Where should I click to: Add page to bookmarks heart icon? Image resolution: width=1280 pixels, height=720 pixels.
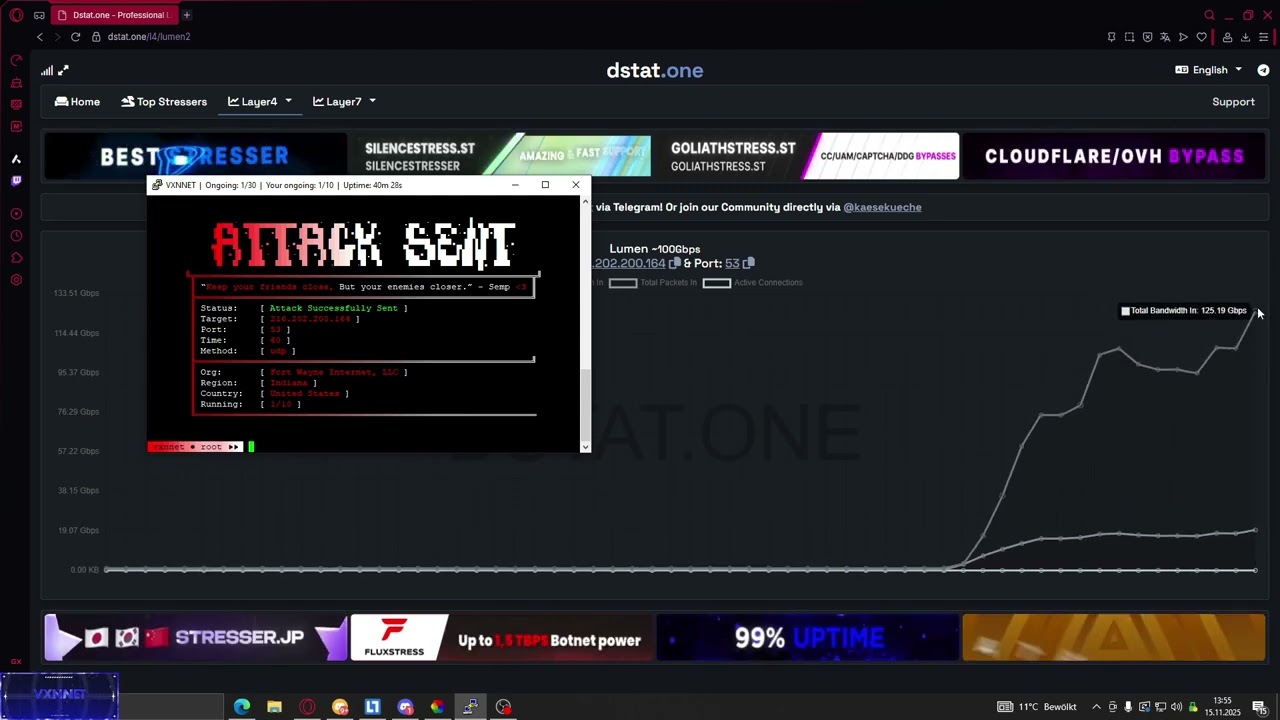(1201, 37)
